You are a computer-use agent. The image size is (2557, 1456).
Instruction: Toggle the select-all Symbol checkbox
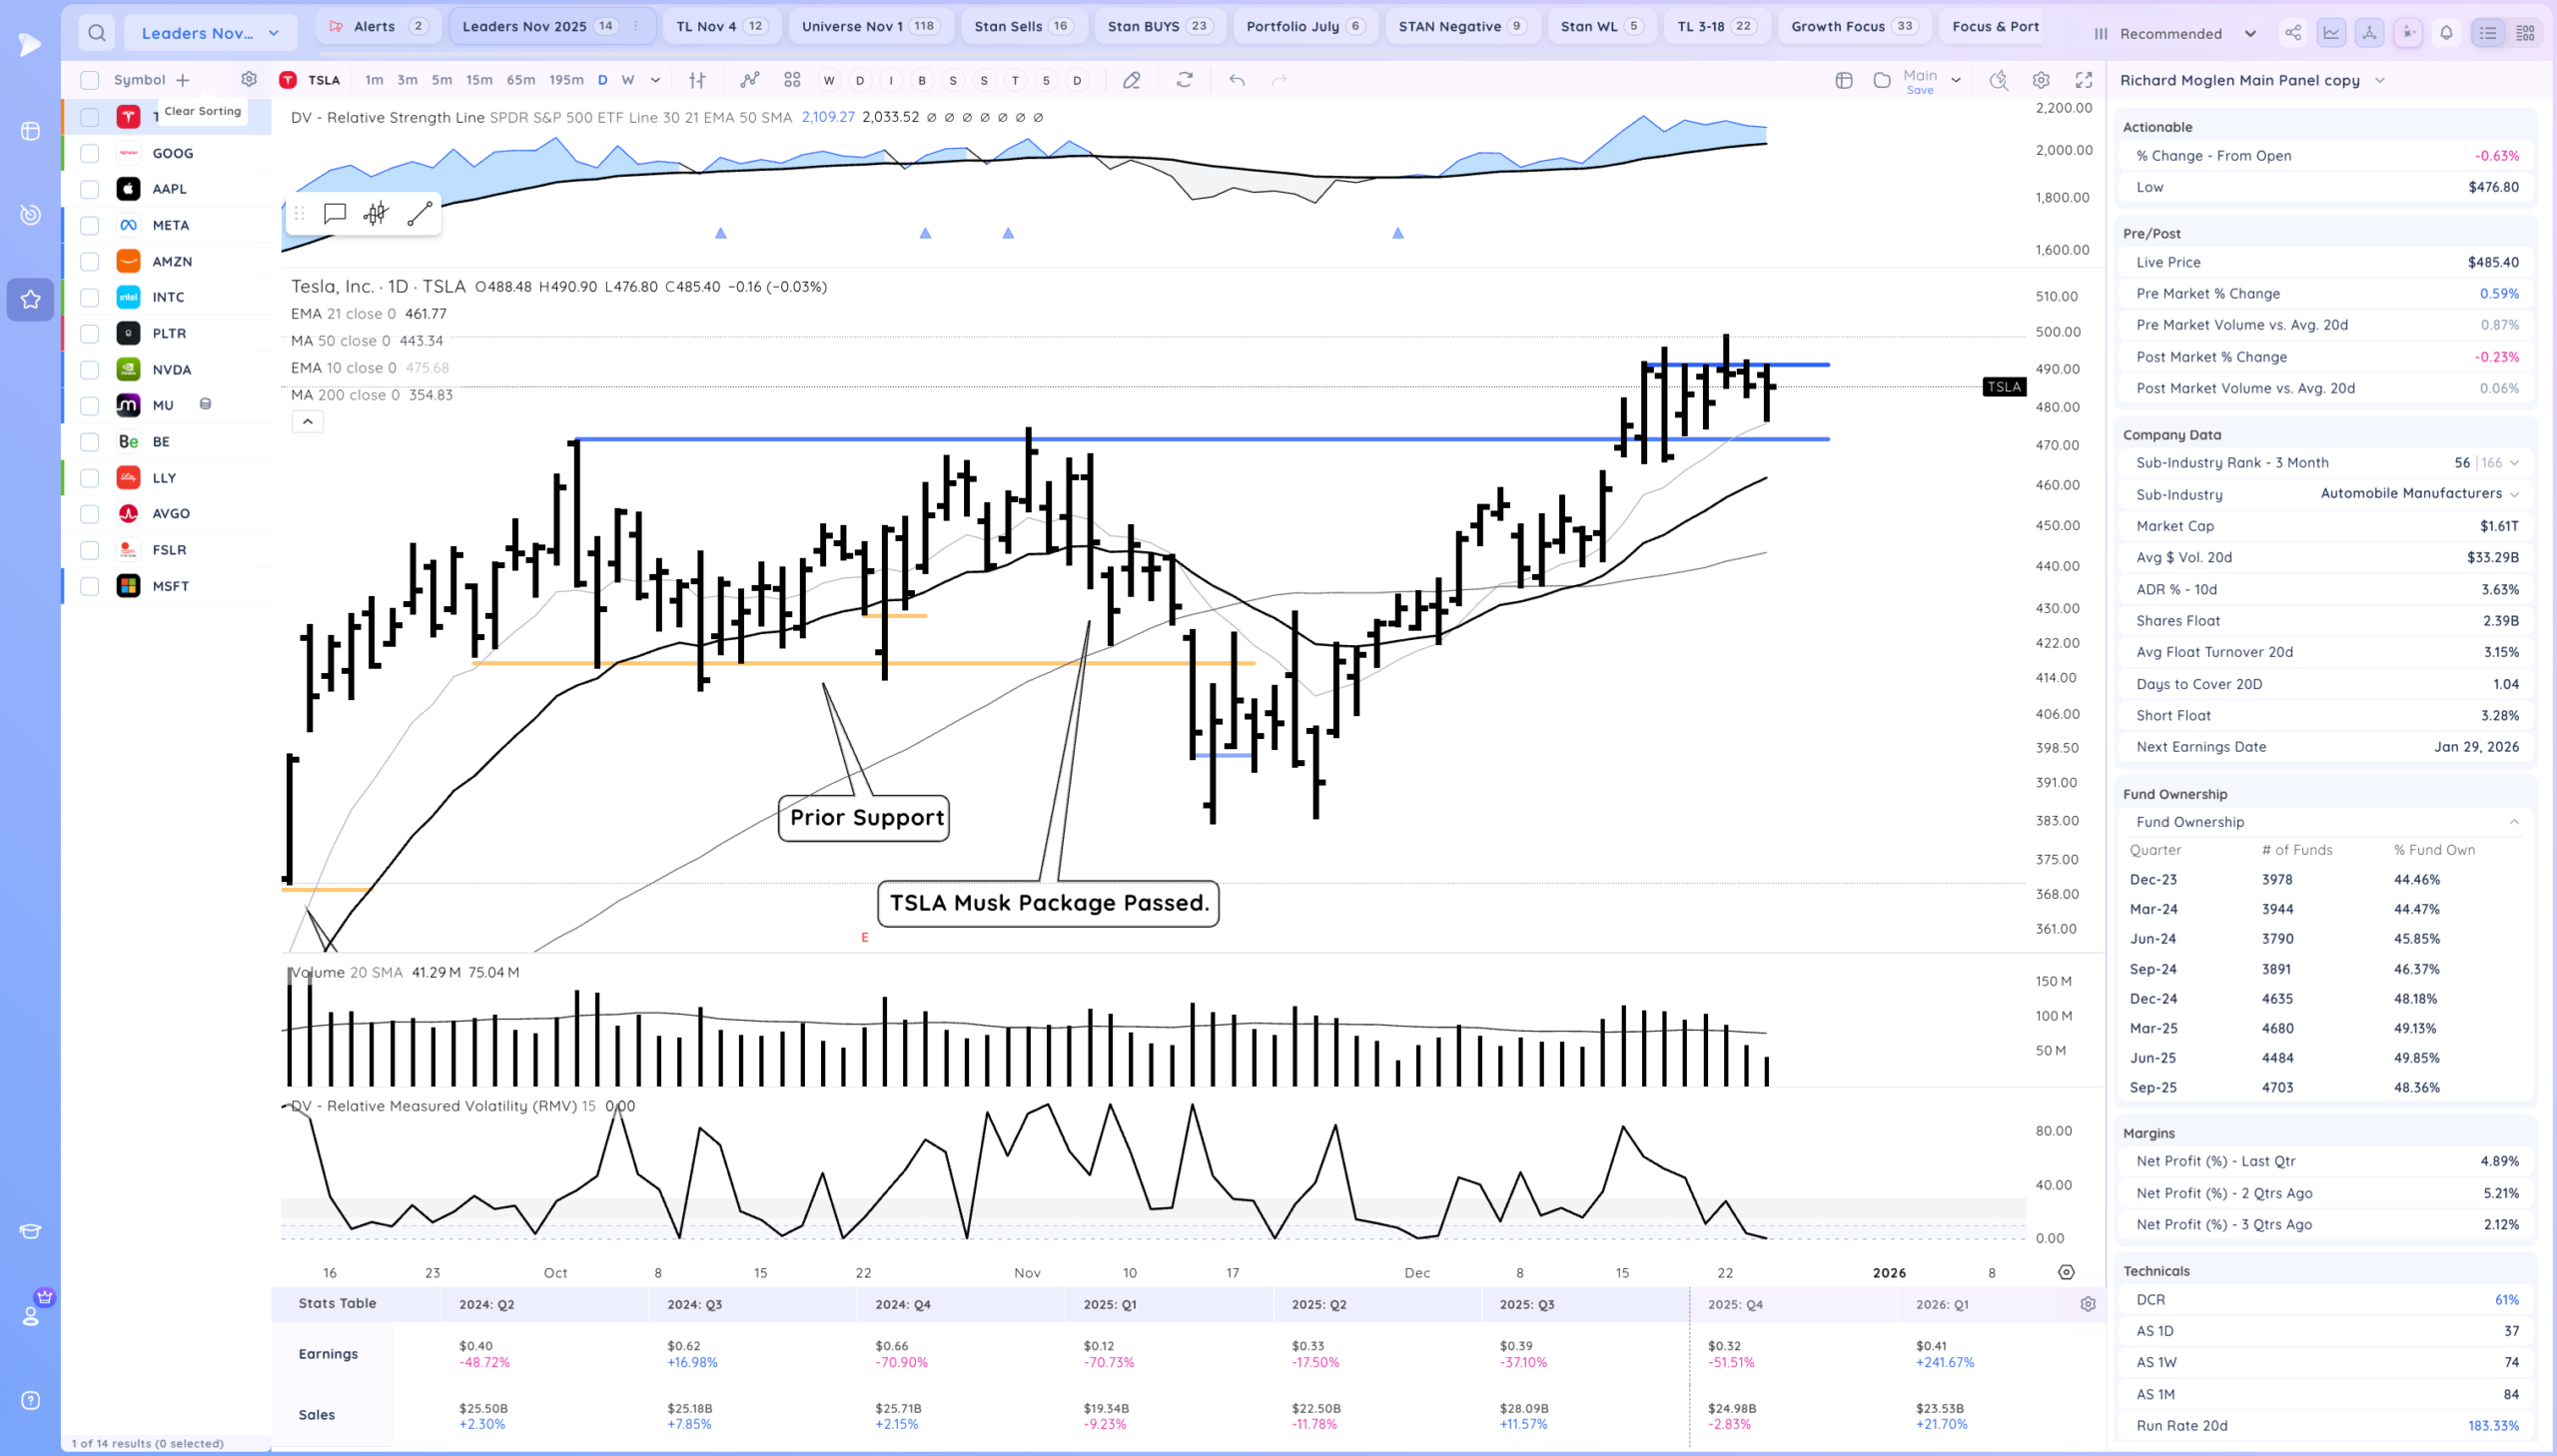coord(90,80)
